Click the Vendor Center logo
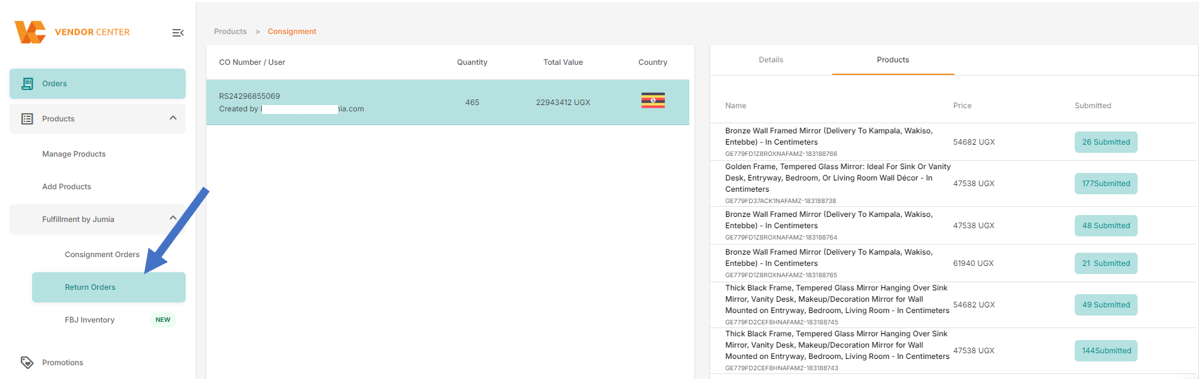Screen dimensions: 1199x379 click(73, 32)
